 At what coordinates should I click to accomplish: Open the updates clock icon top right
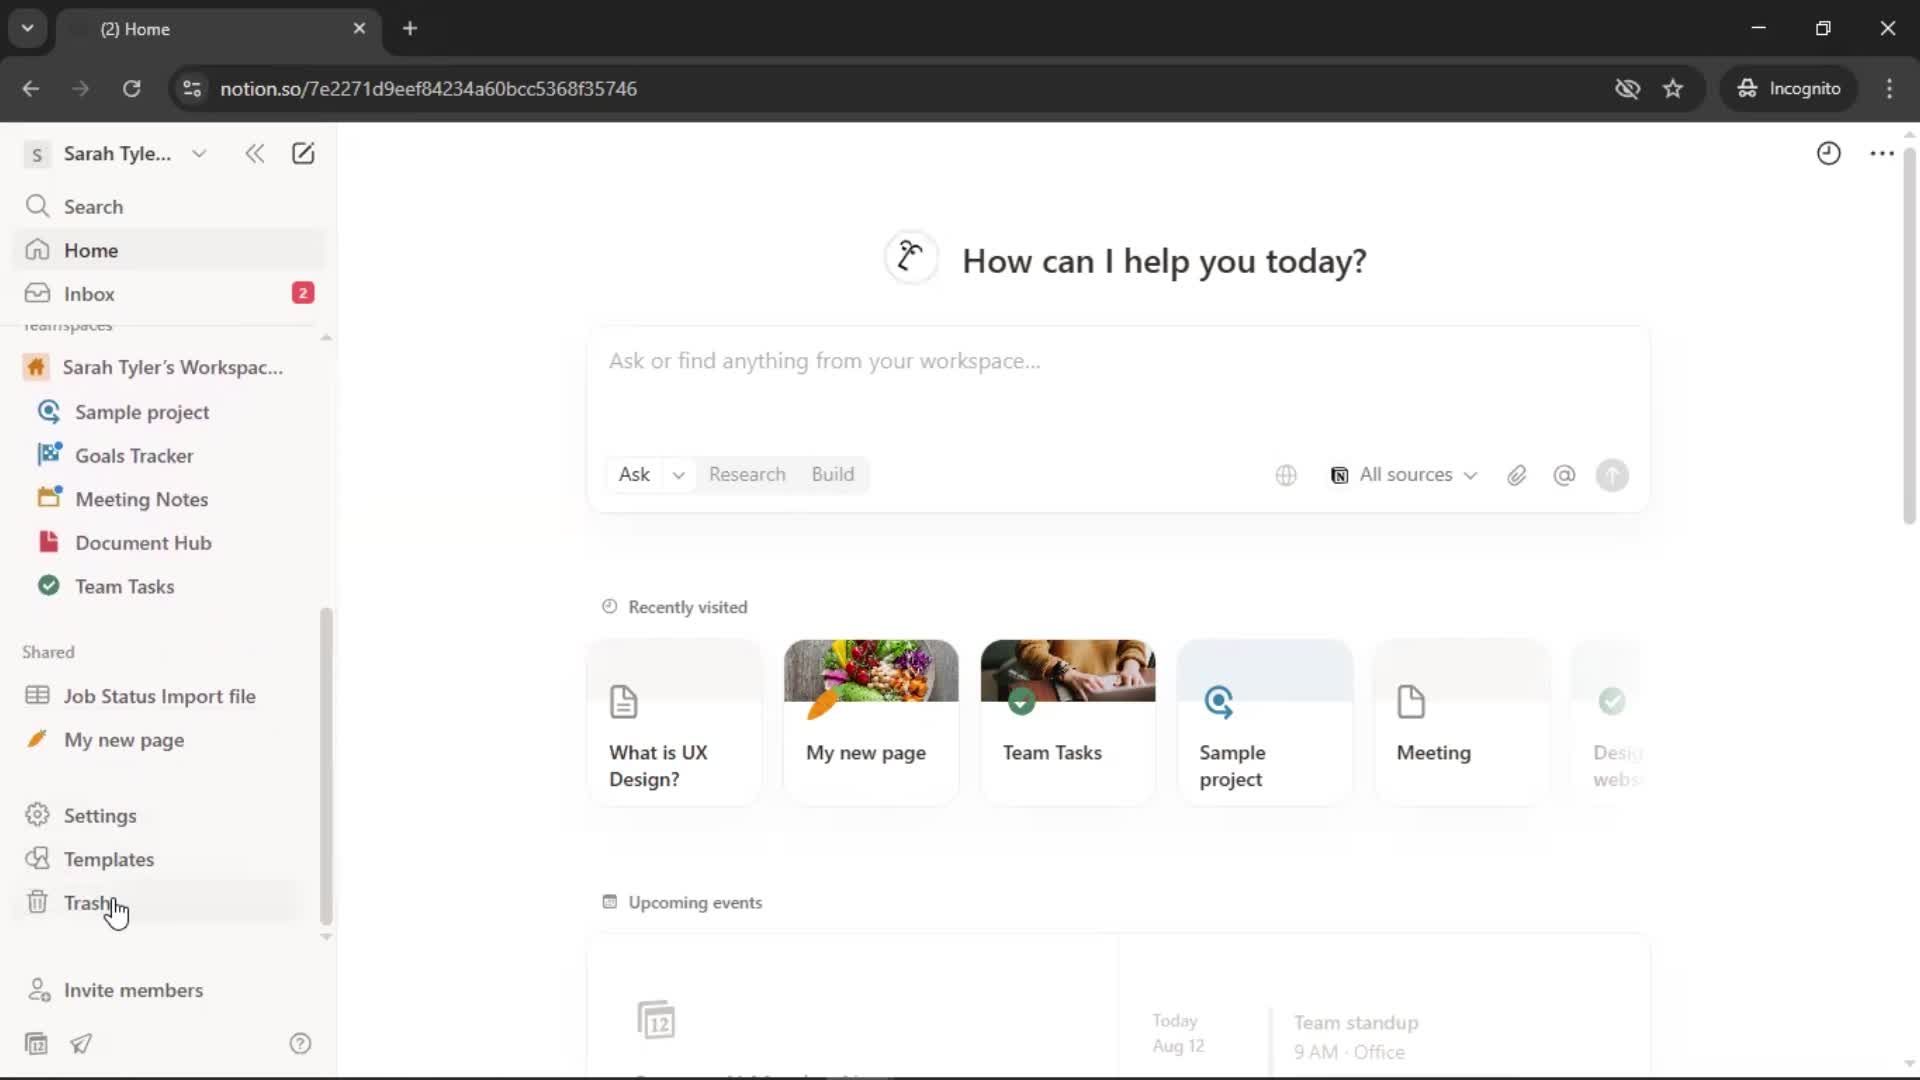point(1828,153)
